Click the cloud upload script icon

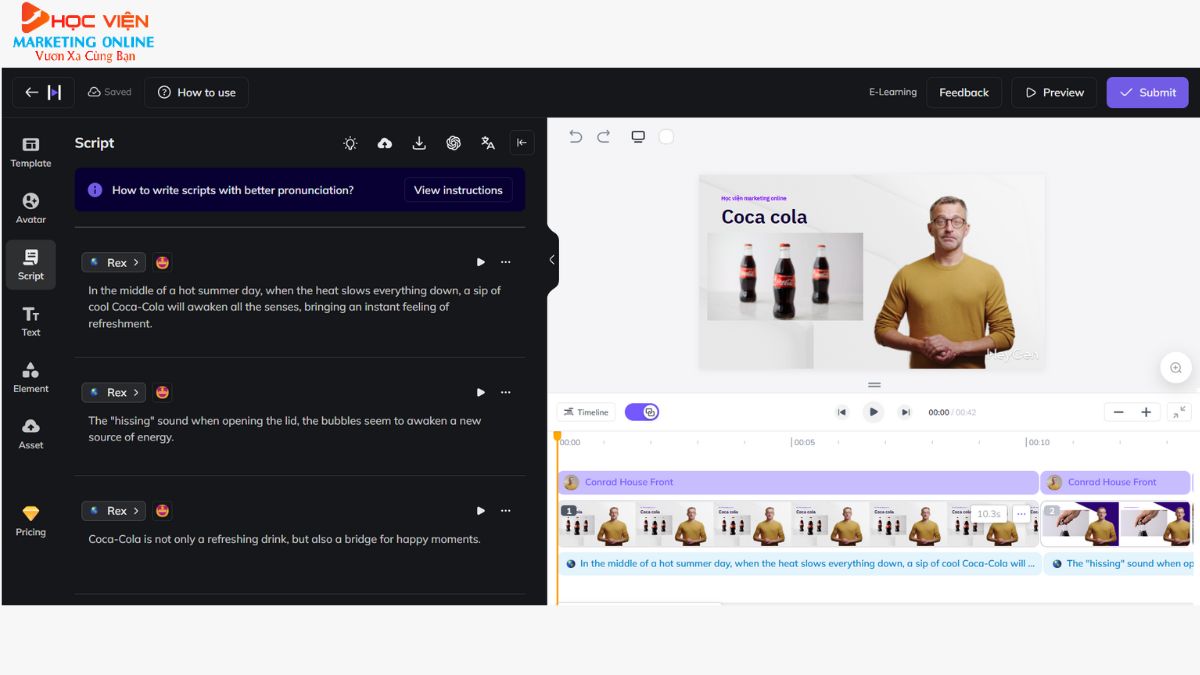coord(384,143)
